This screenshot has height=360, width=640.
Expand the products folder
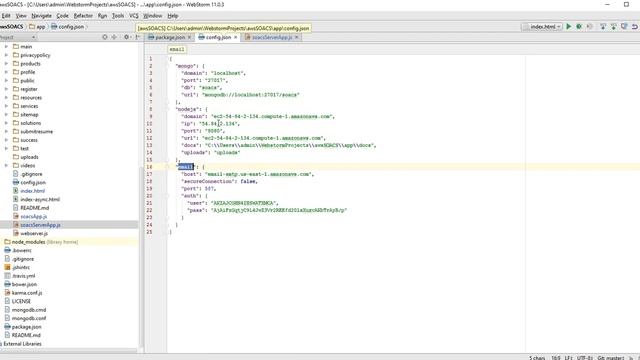click(x=6, y=64)
